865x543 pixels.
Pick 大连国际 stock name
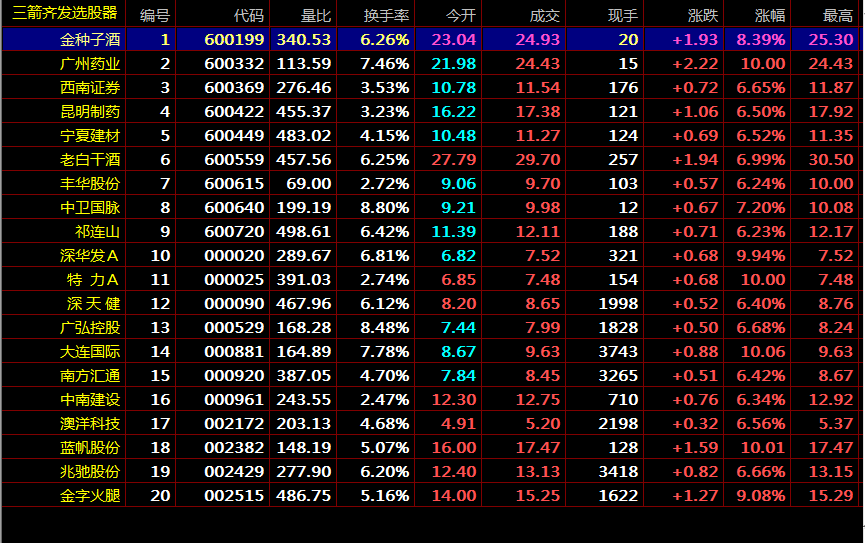point(90,352)
